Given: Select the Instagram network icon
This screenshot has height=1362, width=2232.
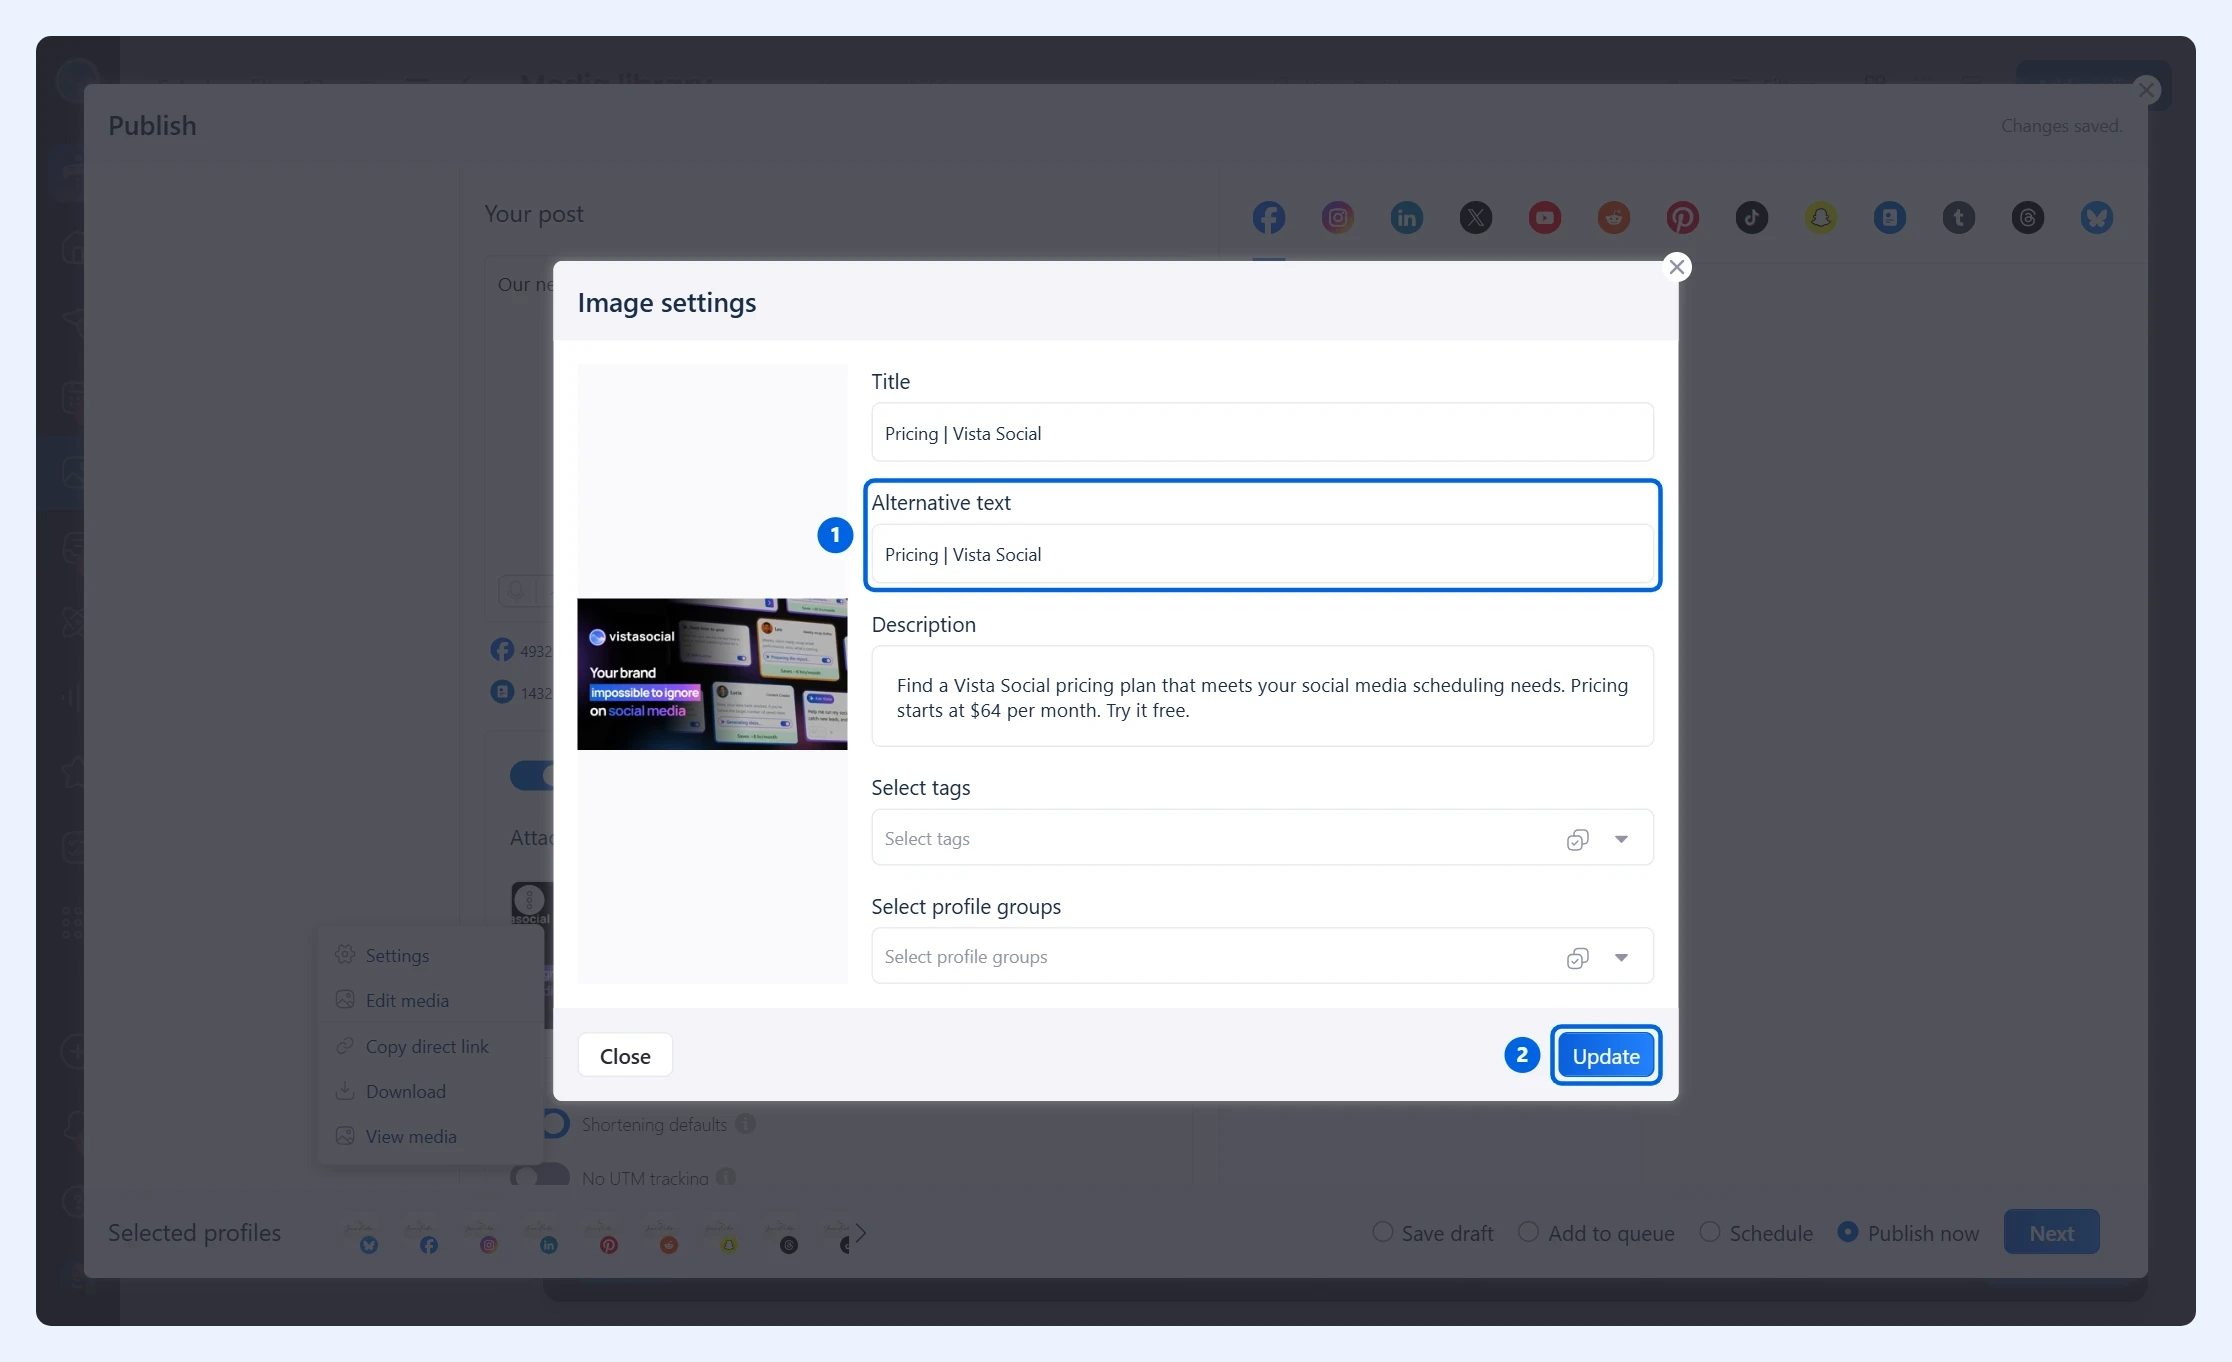Looking at the screenshot, I should [x=1337, y=217].
